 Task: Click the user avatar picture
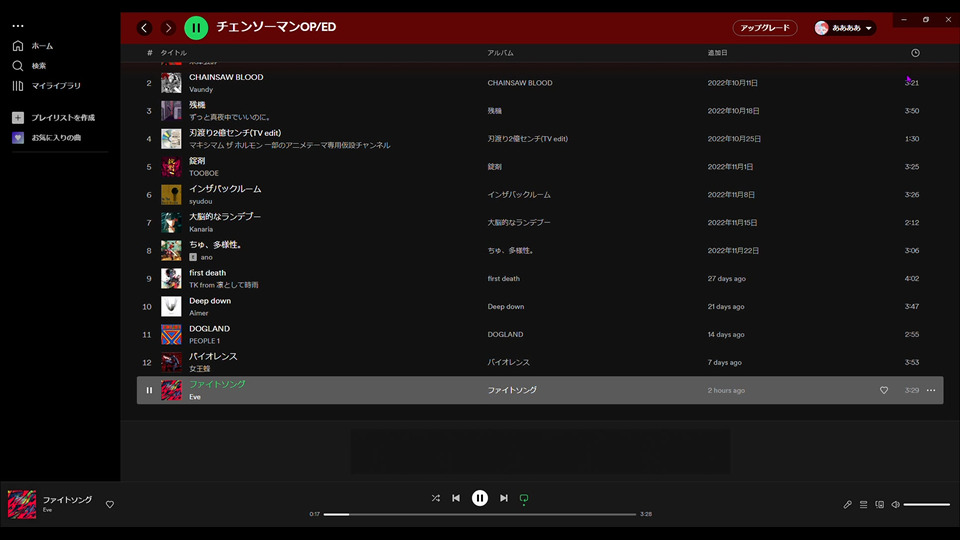[x=822, y=28]
